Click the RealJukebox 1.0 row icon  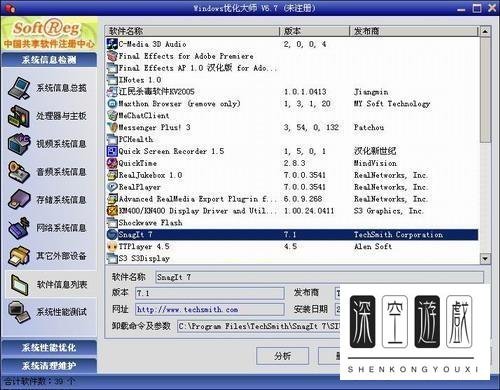pos(112,175)
